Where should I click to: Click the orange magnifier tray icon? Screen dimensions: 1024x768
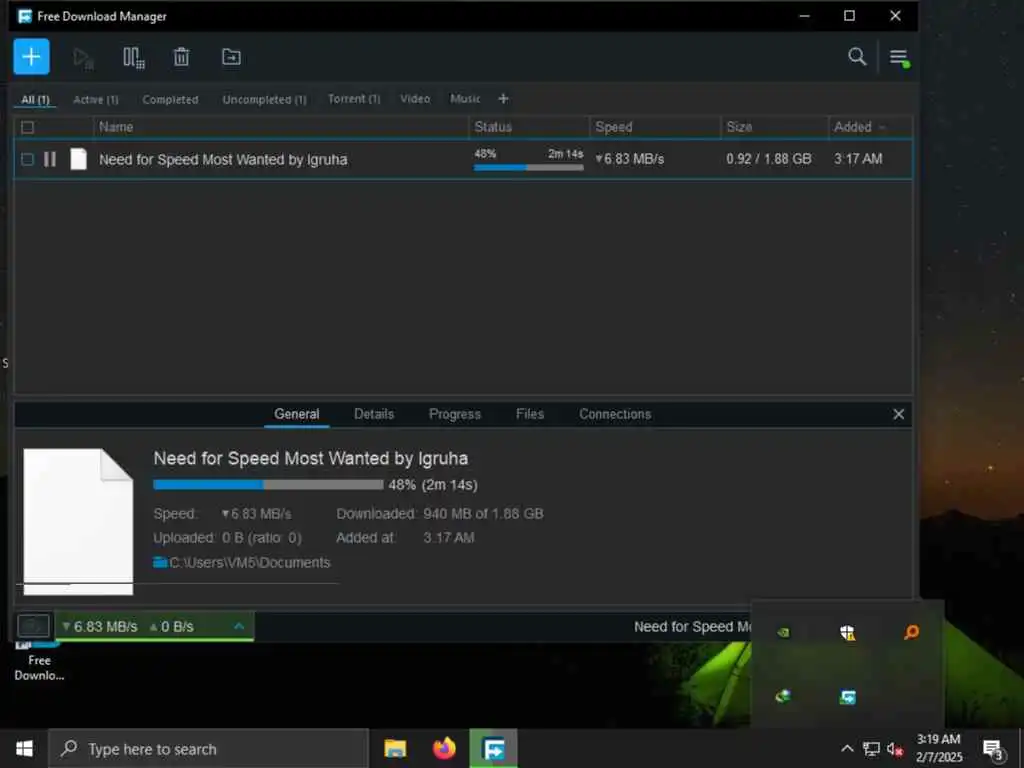pos(911,632)
